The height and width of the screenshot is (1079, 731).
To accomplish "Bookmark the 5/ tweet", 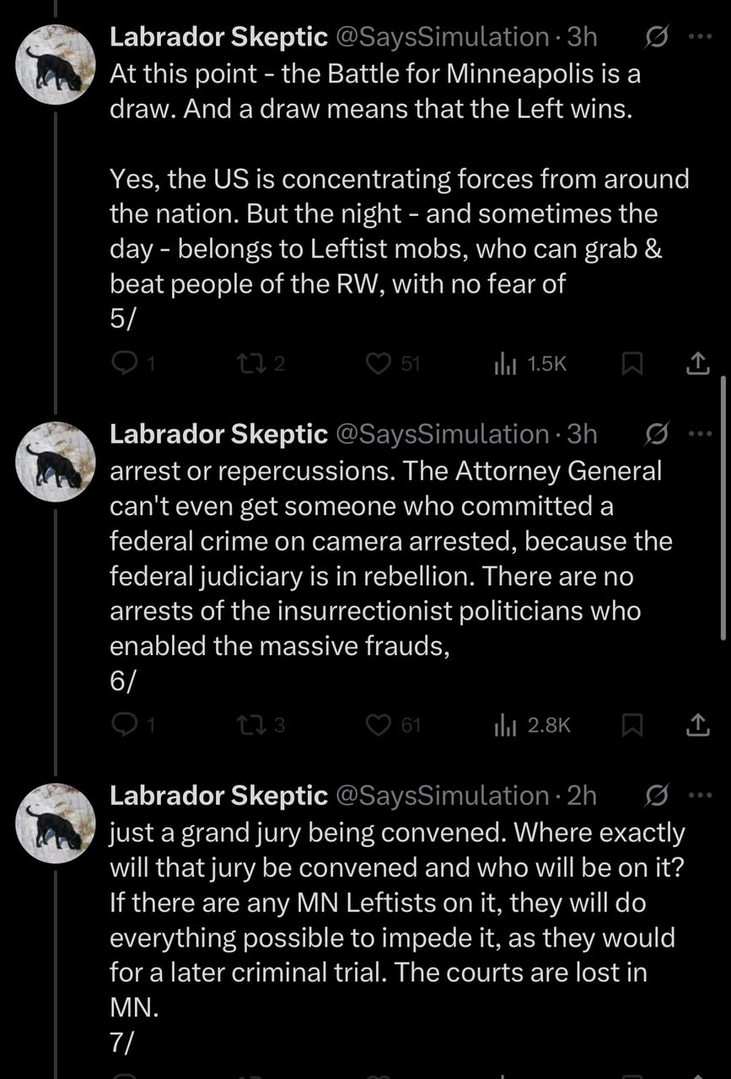I will pyautogui.click(x=632, y=366).
